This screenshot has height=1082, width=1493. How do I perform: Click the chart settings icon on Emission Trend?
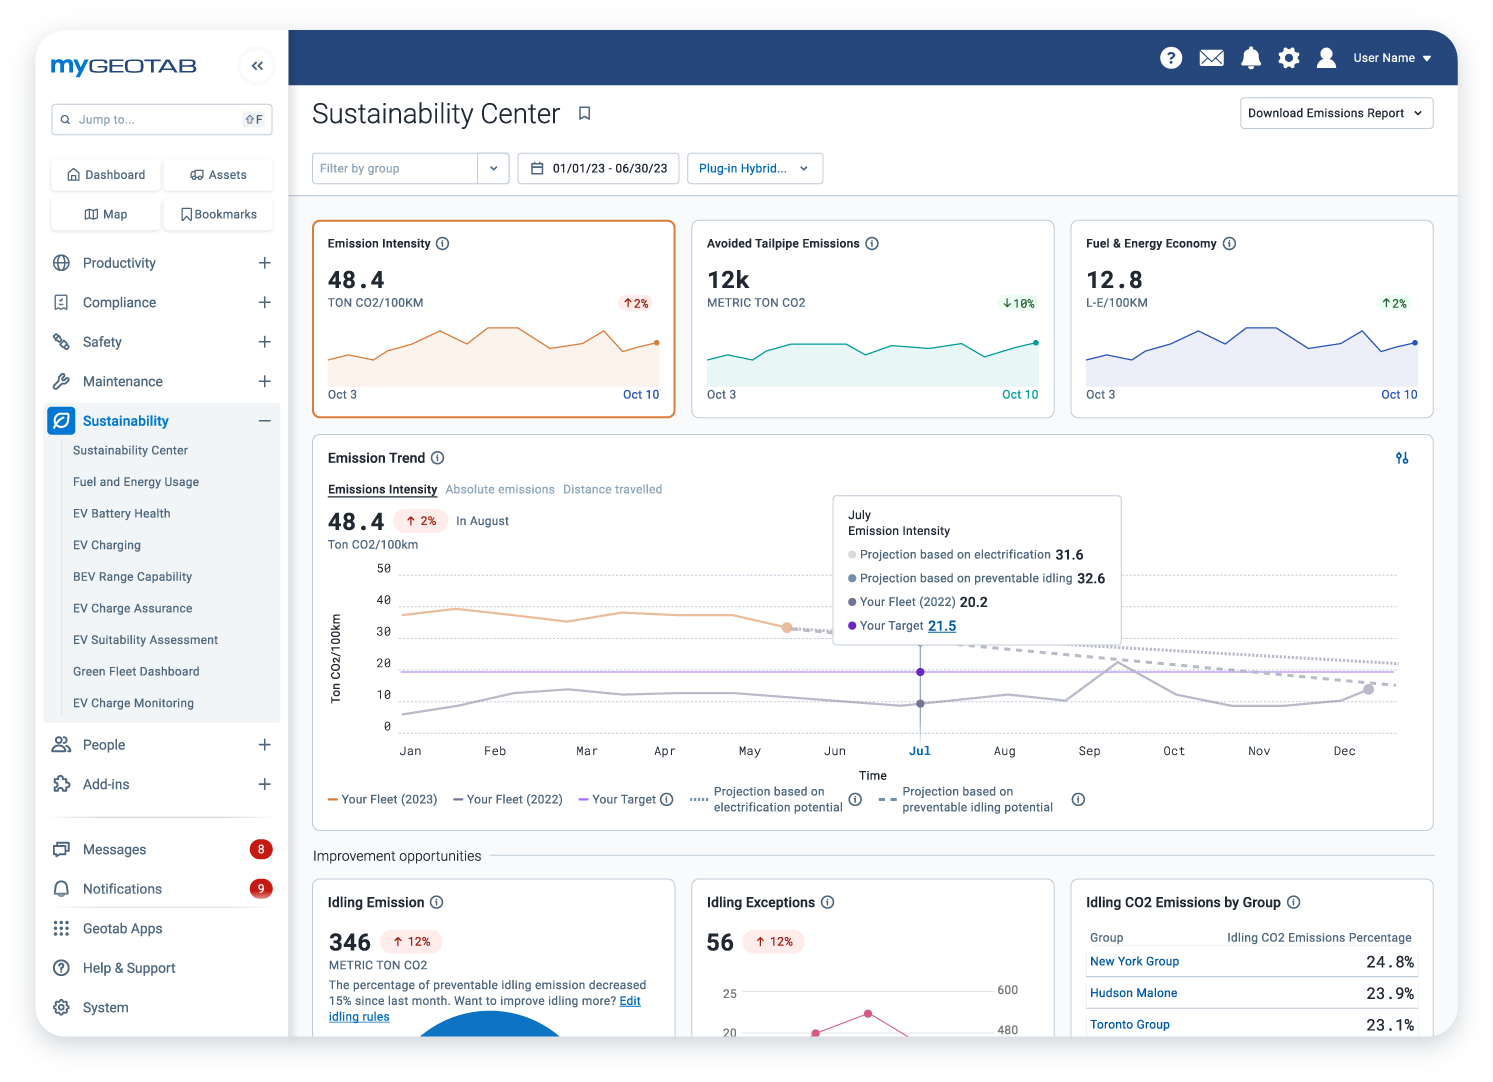click(1401, 457)
